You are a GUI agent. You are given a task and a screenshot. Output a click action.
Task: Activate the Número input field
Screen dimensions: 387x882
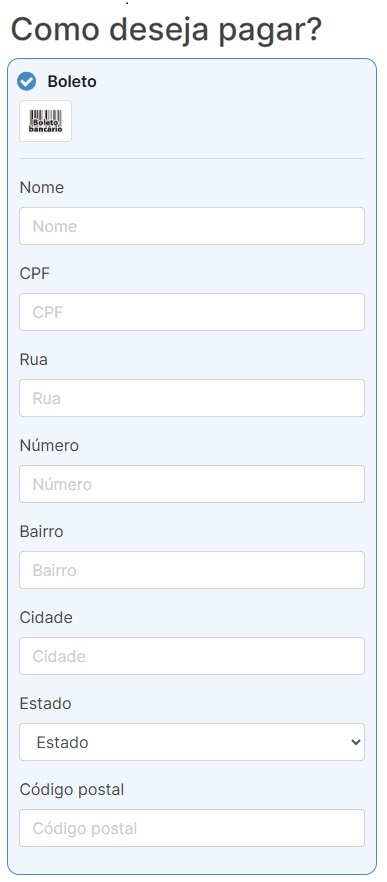click(192, 484)
